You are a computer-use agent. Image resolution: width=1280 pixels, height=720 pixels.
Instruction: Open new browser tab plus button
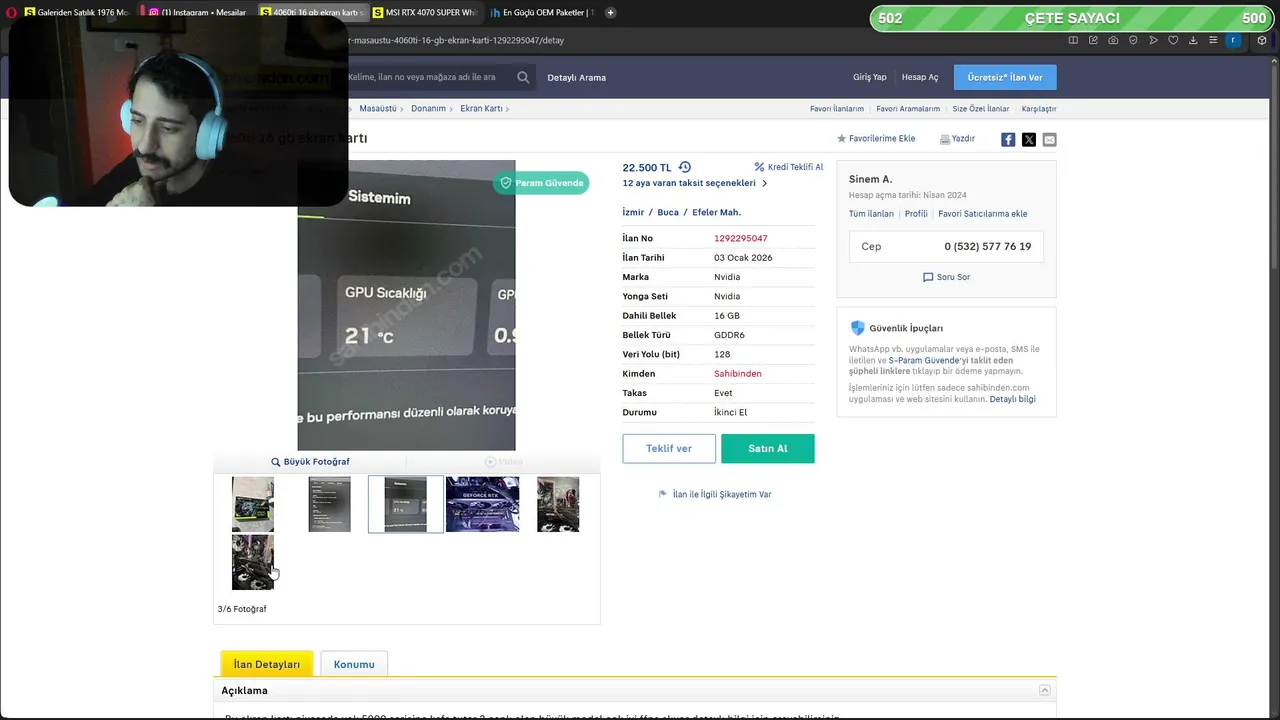point(610,12)
